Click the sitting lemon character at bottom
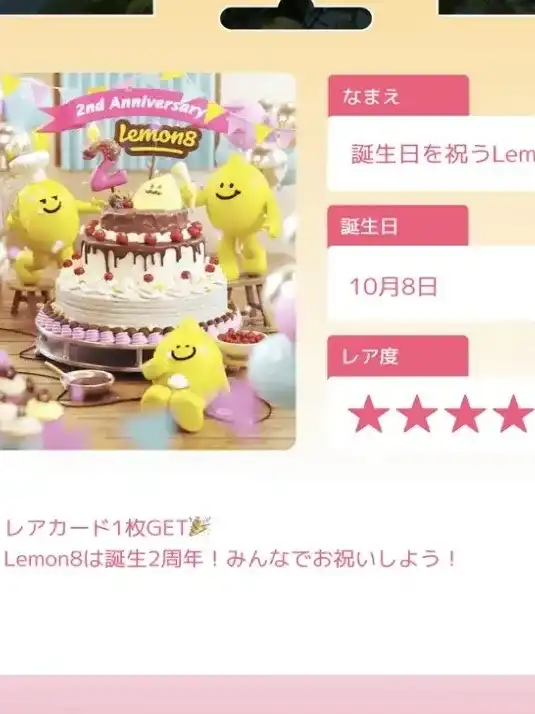Image resolution: width=535 pixels, height=714 pixels. (182, 374)
